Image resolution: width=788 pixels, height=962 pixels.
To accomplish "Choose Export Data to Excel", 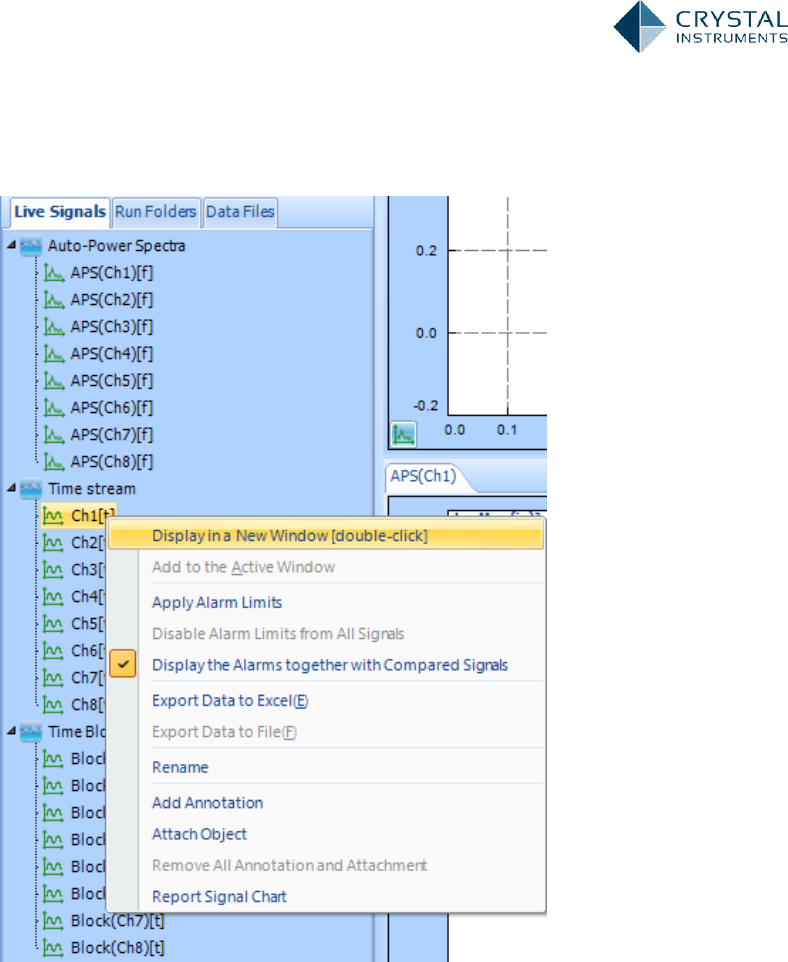I will click(326, 701).
